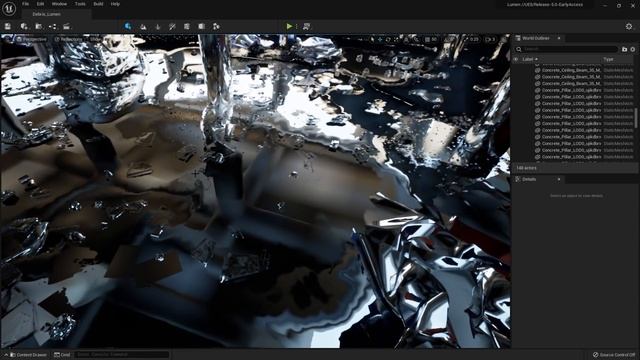Click the visibility eye column header
The width and height of the screenshot is (640, 360).
pyautogui.click(x=516, y=60)
